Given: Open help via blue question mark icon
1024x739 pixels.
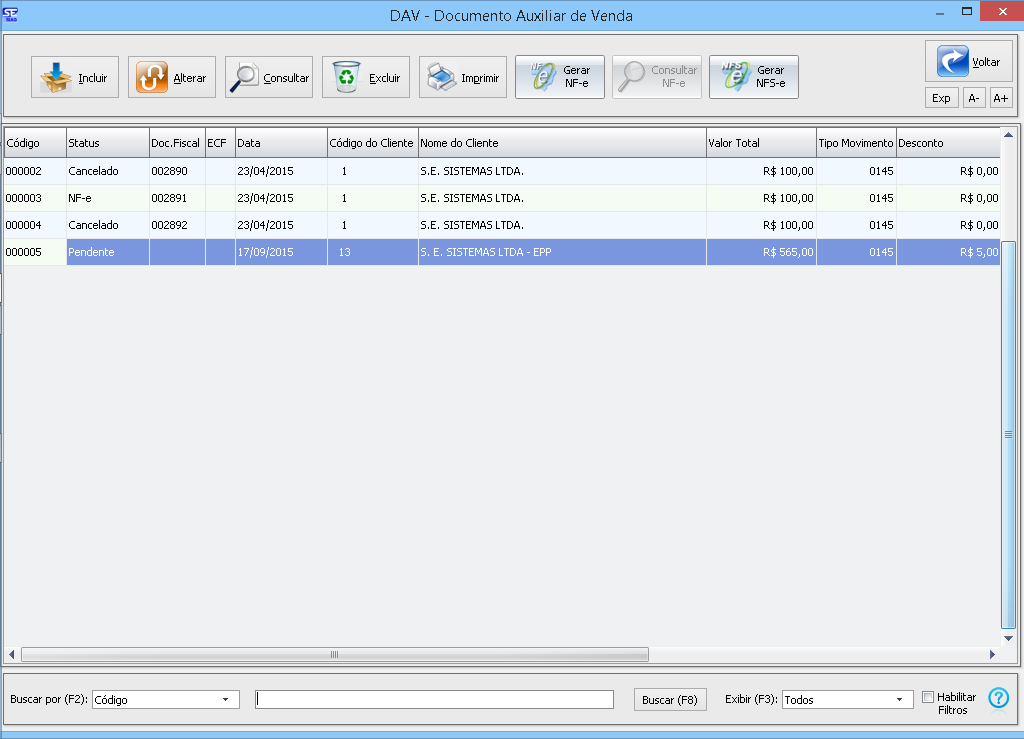Looking at the screenshot, I should [998, 698].
